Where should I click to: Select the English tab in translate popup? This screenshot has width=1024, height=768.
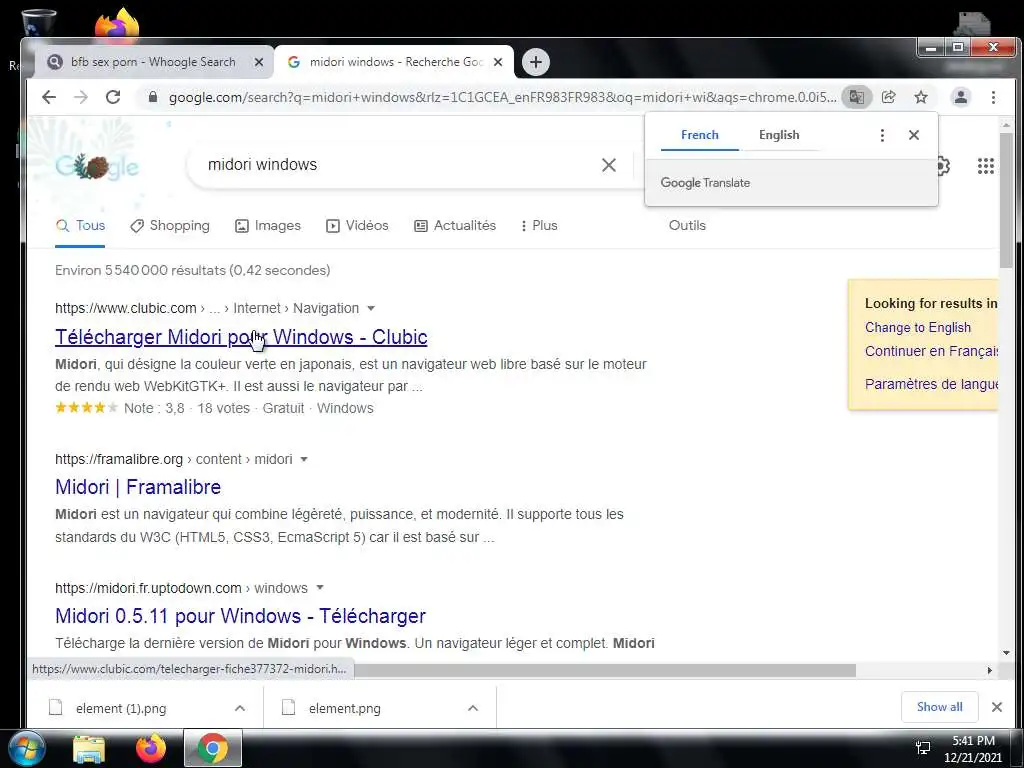[779, 135]
